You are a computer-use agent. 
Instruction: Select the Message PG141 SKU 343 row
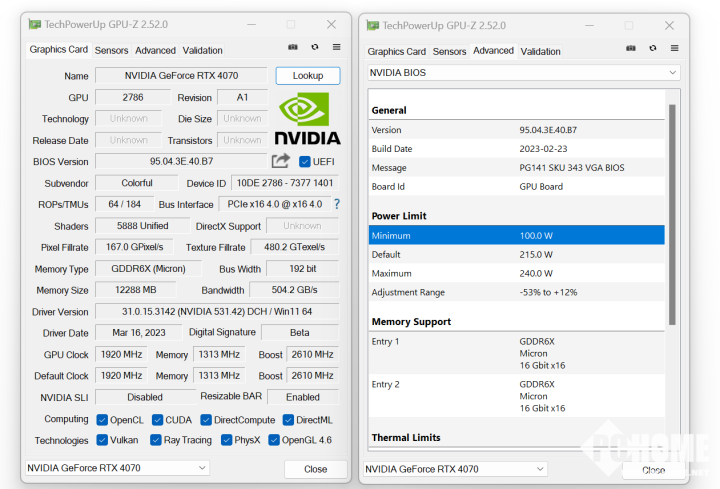point(516,168)
